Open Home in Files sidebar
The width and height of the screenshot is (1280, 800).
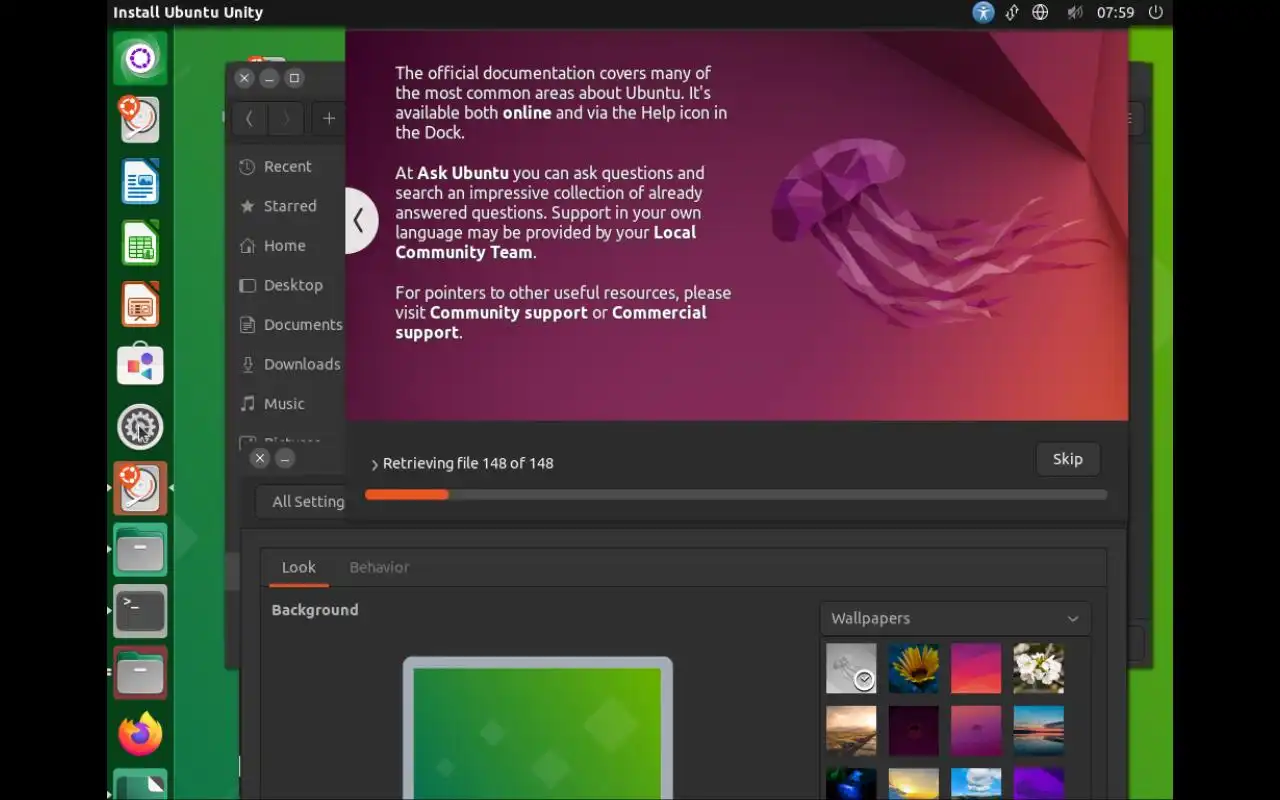point(286,246)
